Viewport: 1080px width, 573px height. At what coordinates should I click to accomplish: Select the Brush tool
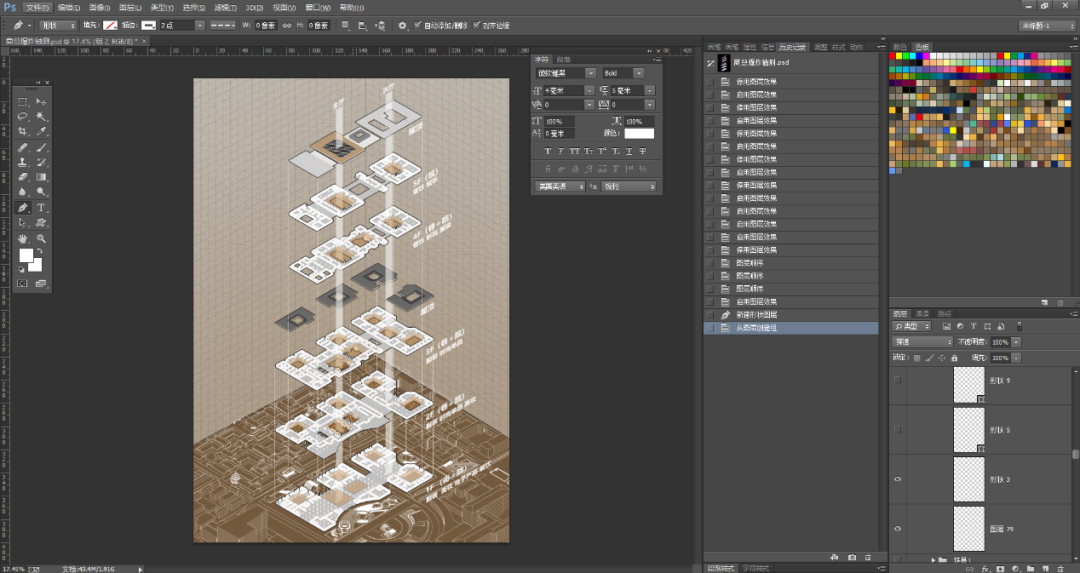click(41, 147)
